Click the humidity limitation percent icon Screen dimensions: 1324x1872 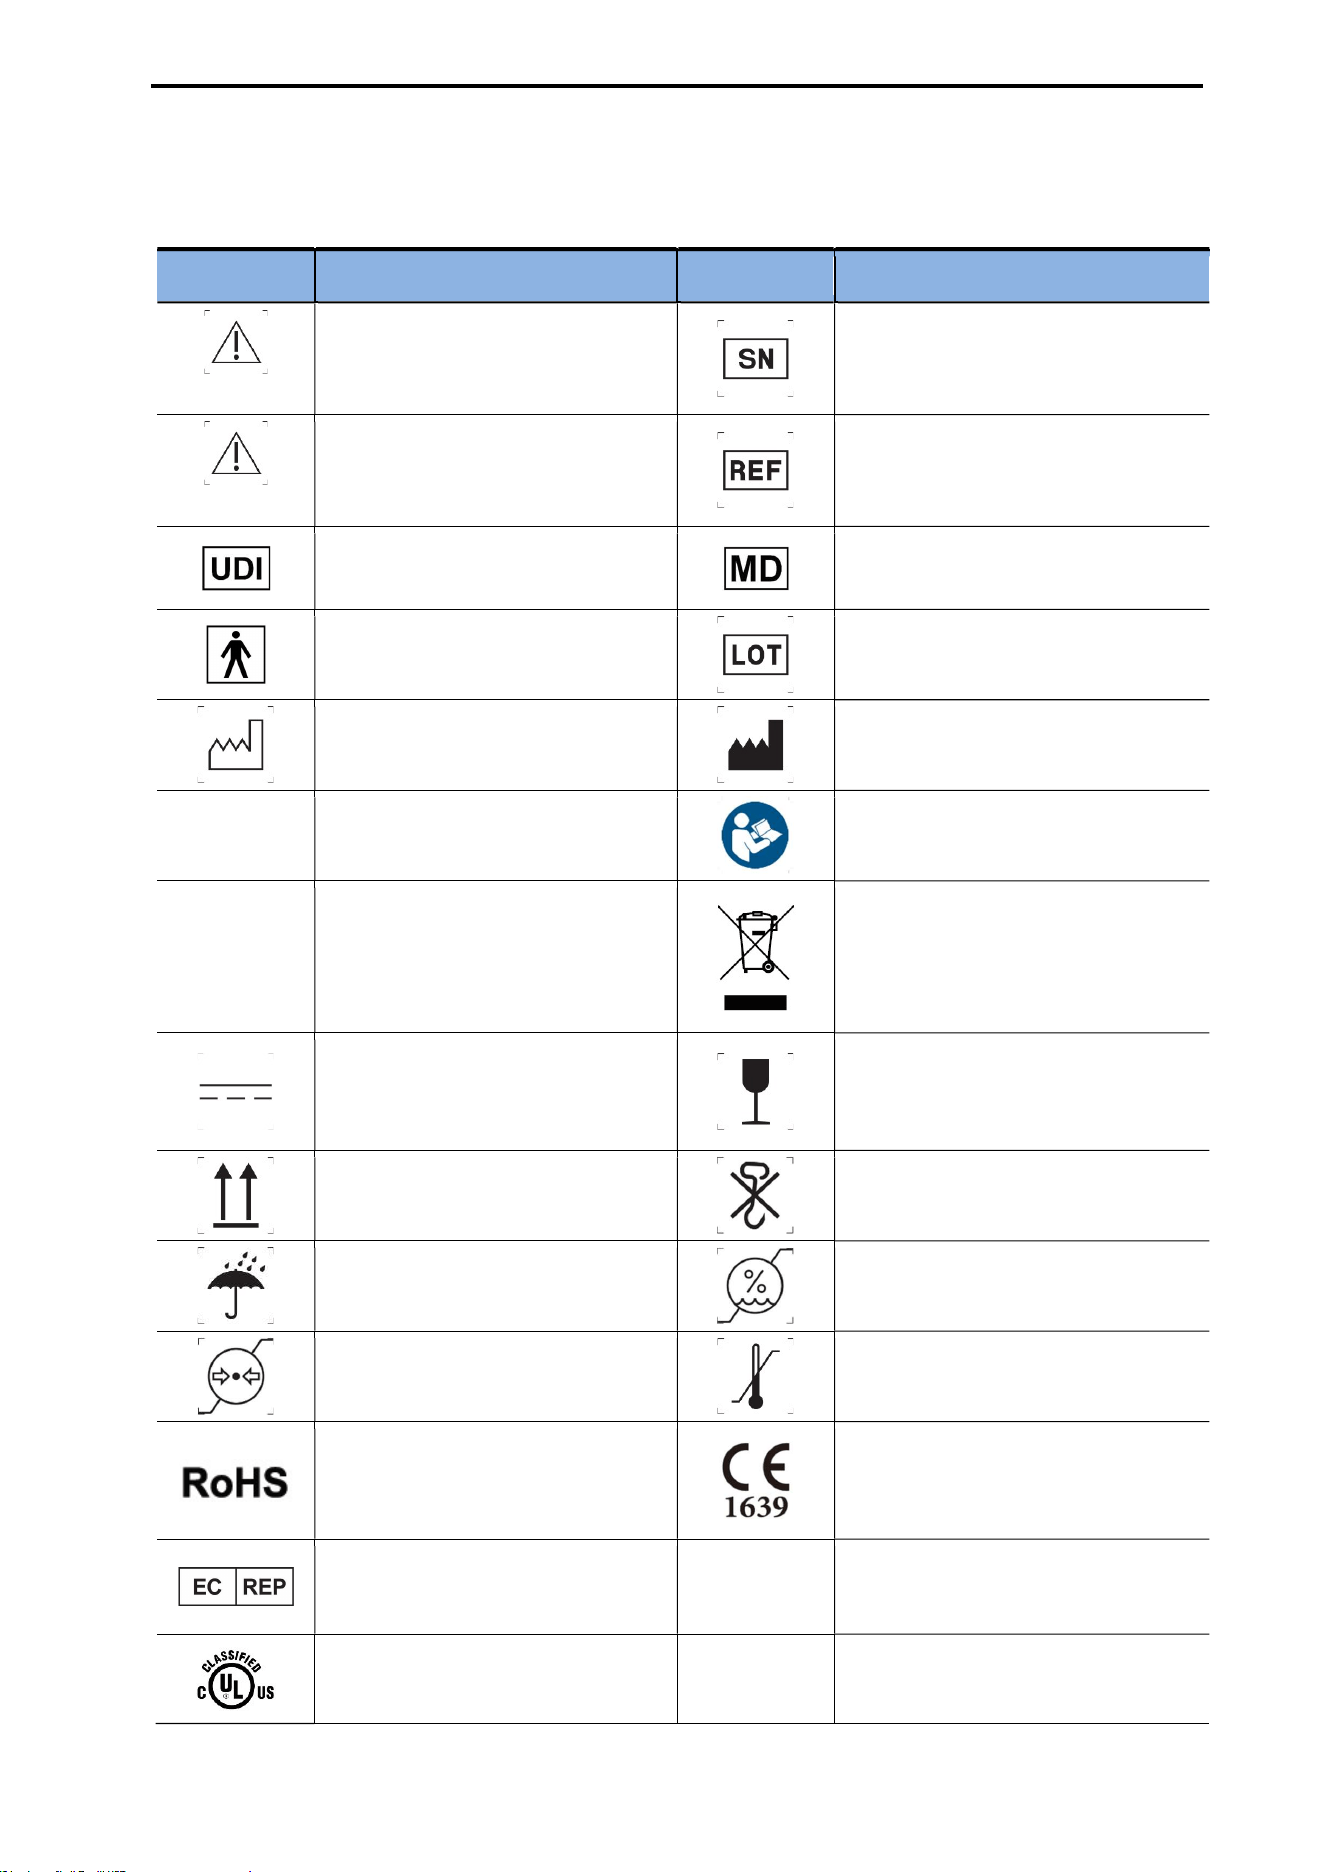pos(755,1286)
